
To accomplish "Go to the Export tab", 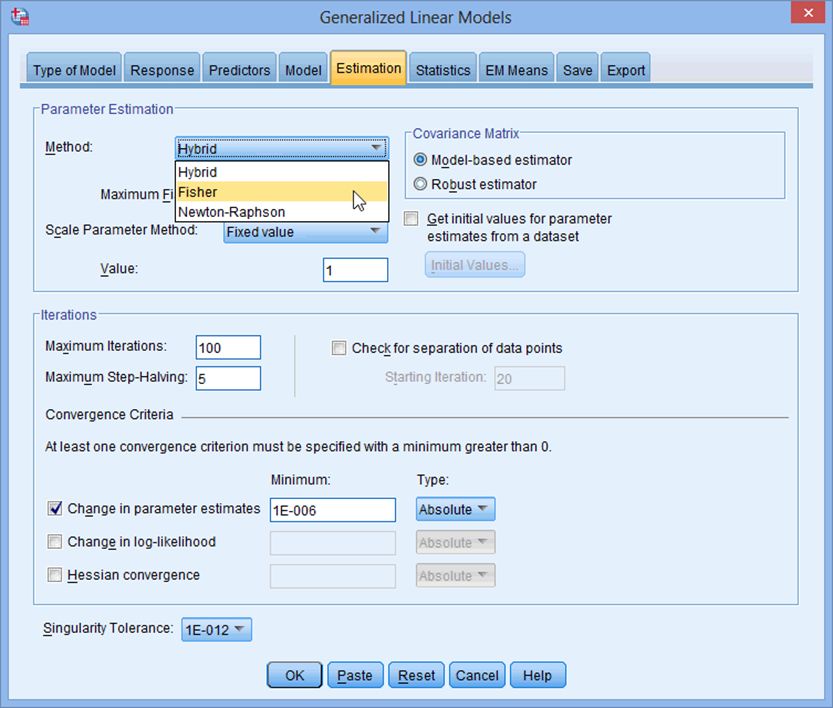I will (x=625, y=70).
